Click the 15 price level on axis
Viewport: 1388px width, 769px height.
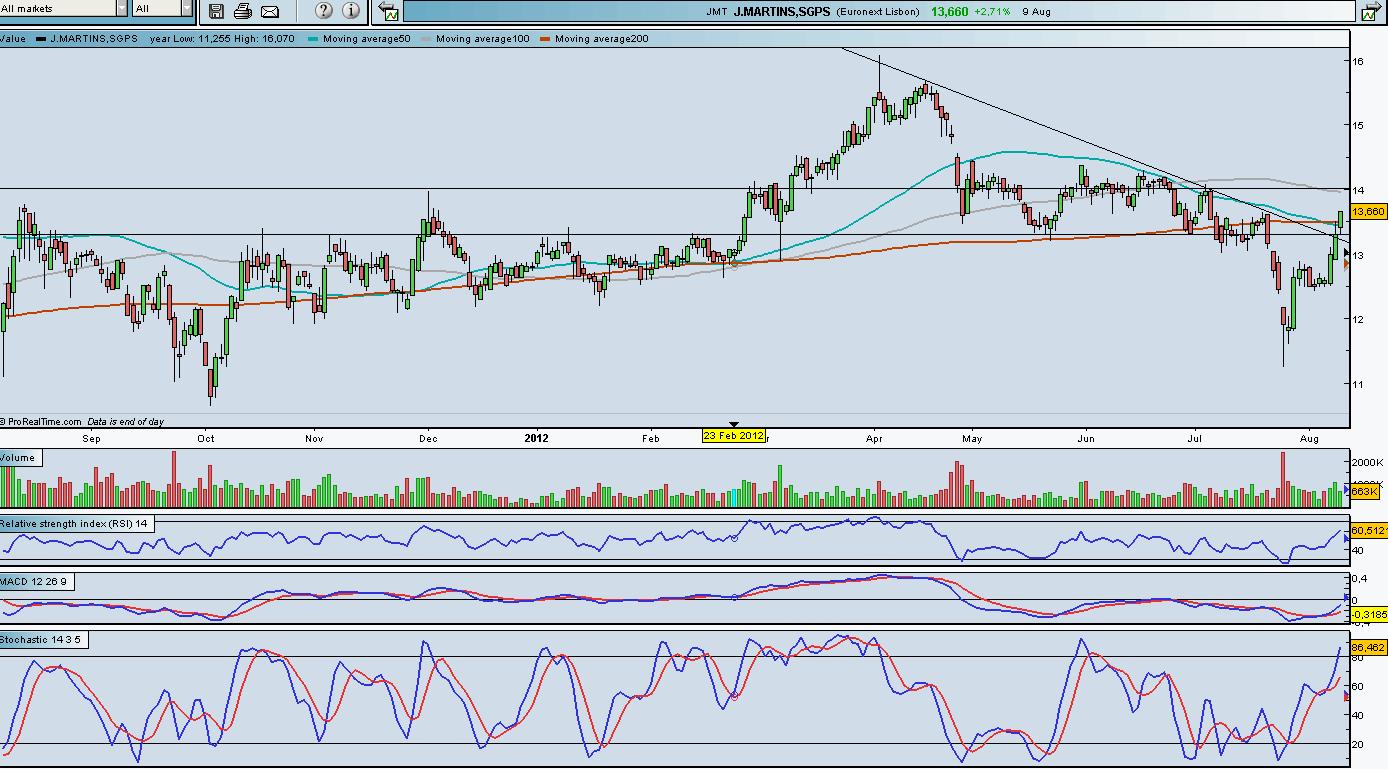pos(1359,125)
